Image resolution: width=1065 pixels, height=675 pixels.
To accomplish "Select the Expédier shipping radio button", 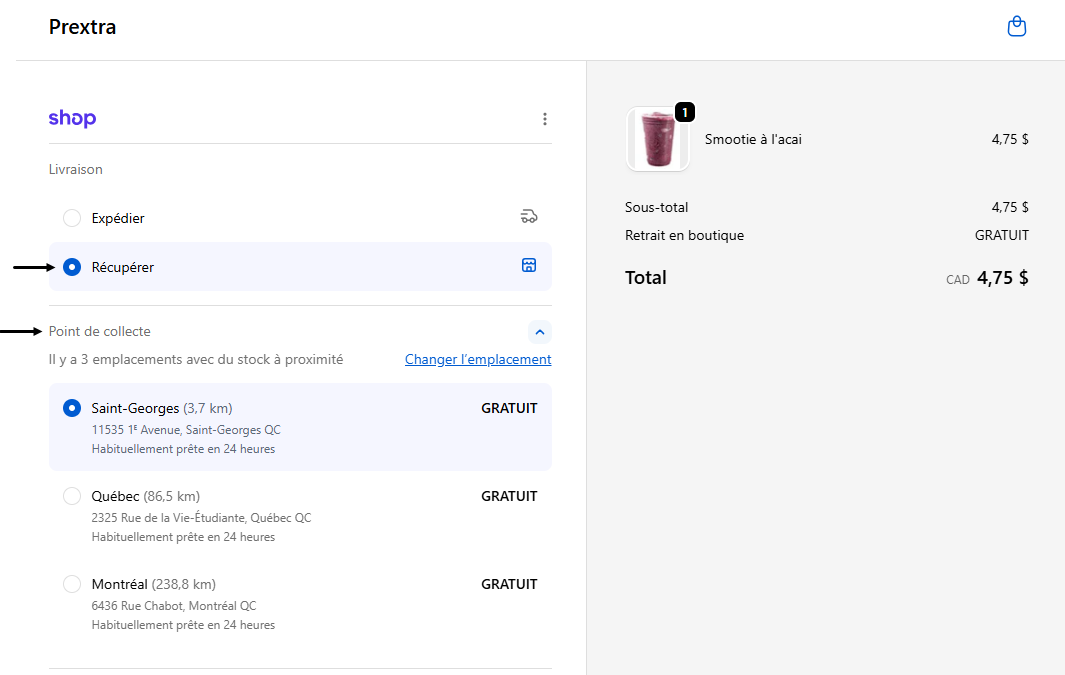I will (72, 218).
